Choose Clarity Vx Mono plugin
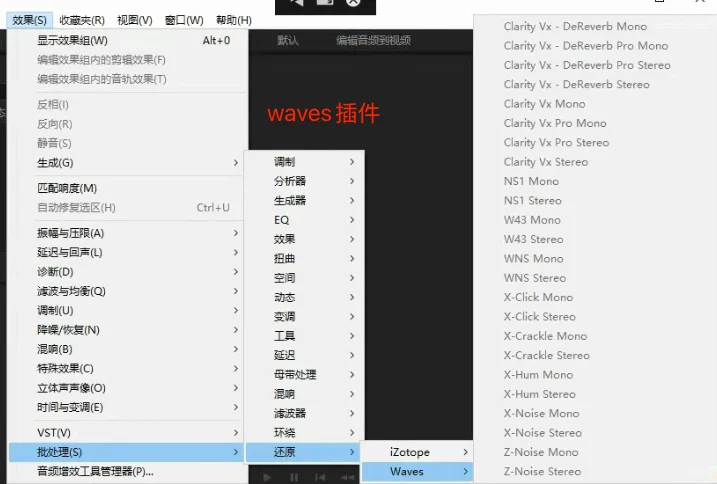The width and height of the screenshot is (717, 484). 545,104
